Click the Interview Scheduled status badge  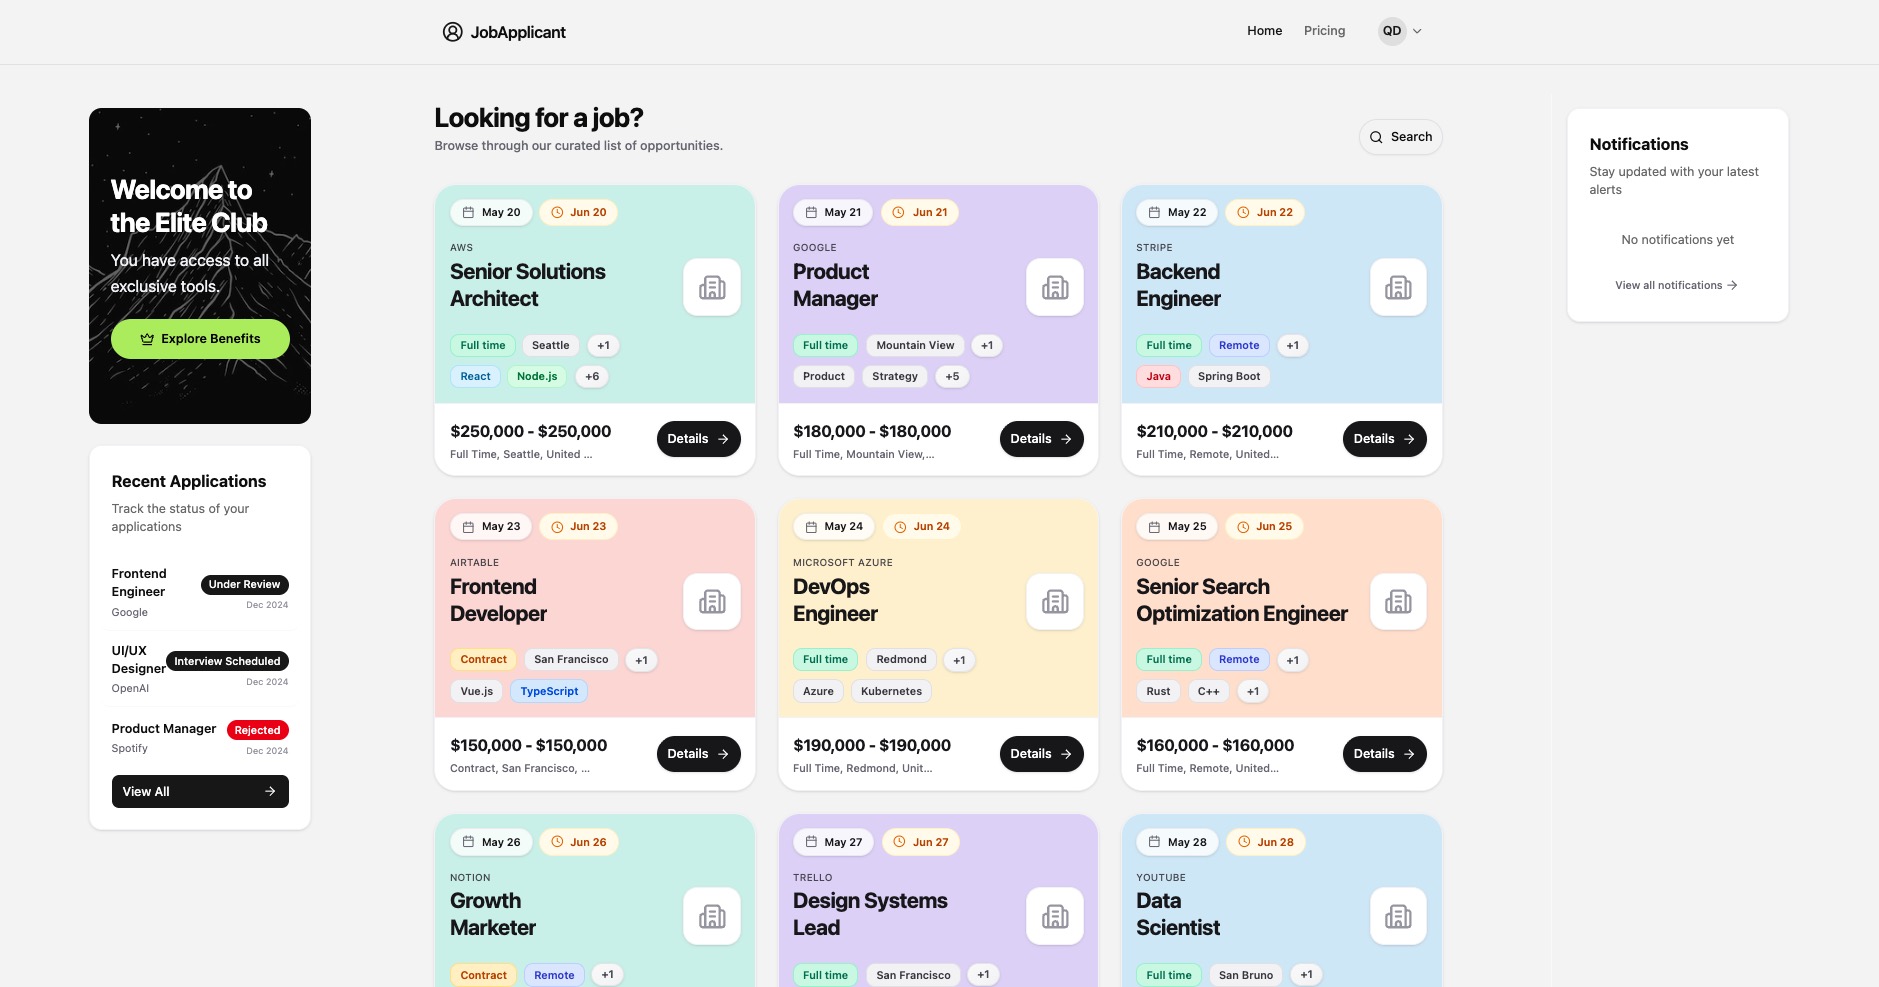click(227, 661)
